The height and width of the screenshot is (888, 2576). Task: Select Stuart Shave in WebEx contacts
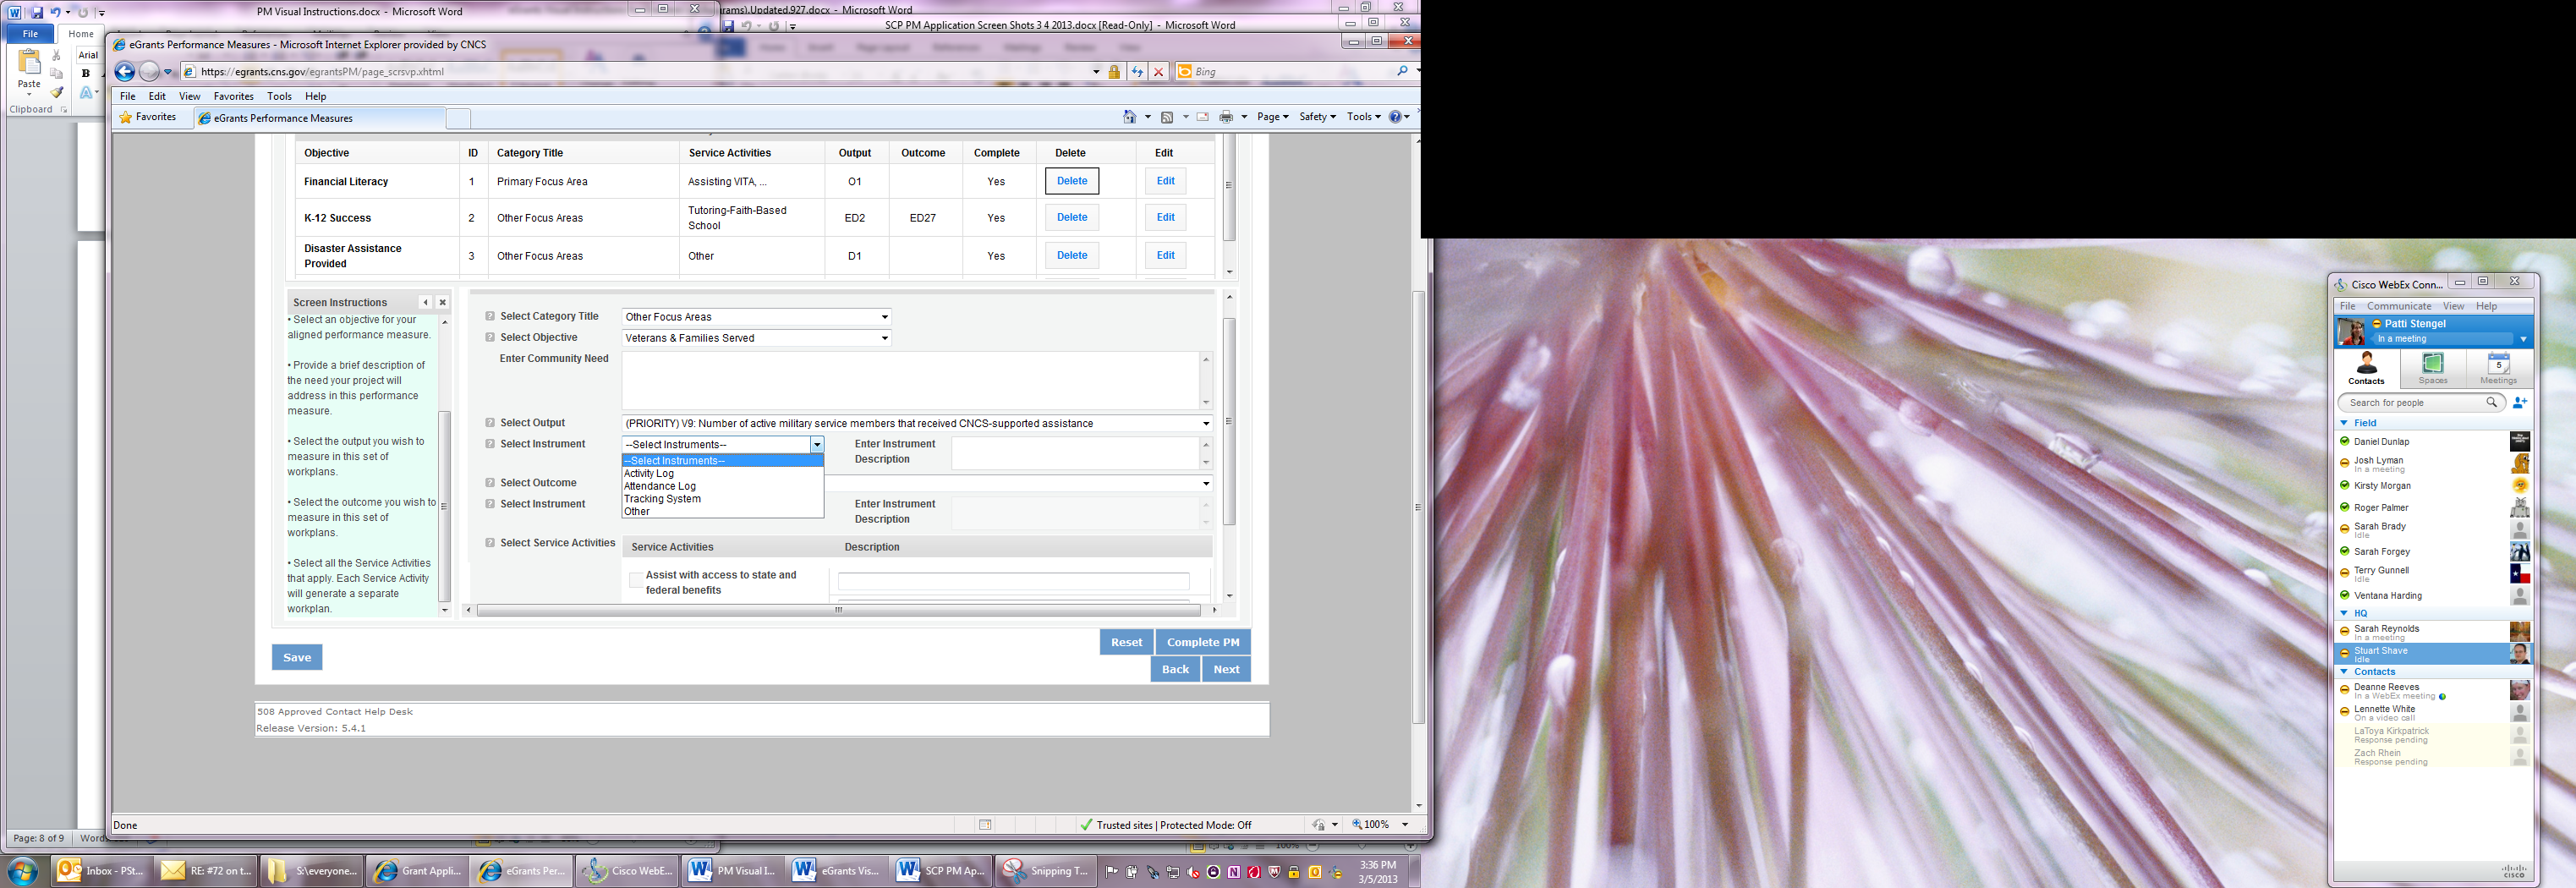[2433, 654]
